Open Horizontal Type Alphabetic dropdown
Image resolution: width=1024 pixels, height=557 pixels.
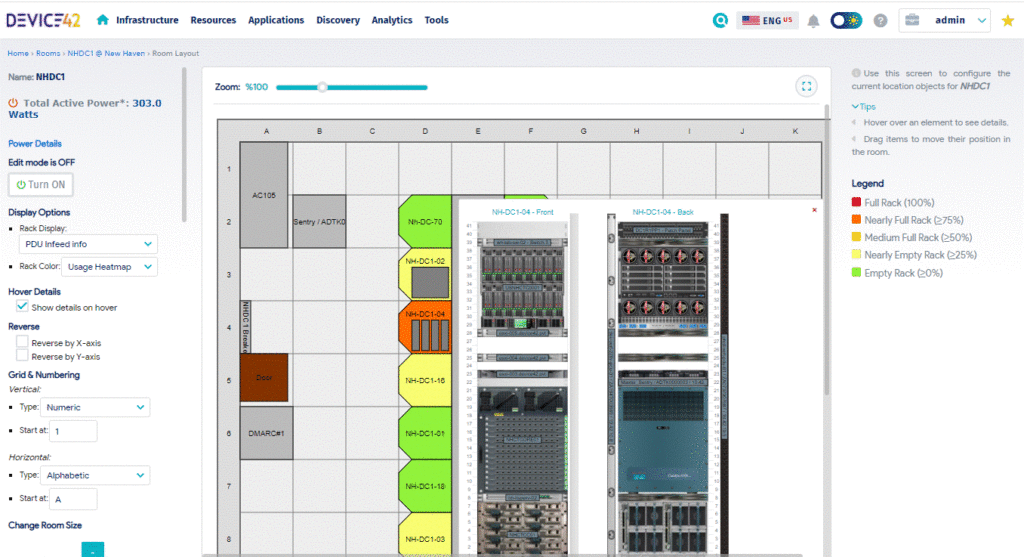tap(95, 475)
